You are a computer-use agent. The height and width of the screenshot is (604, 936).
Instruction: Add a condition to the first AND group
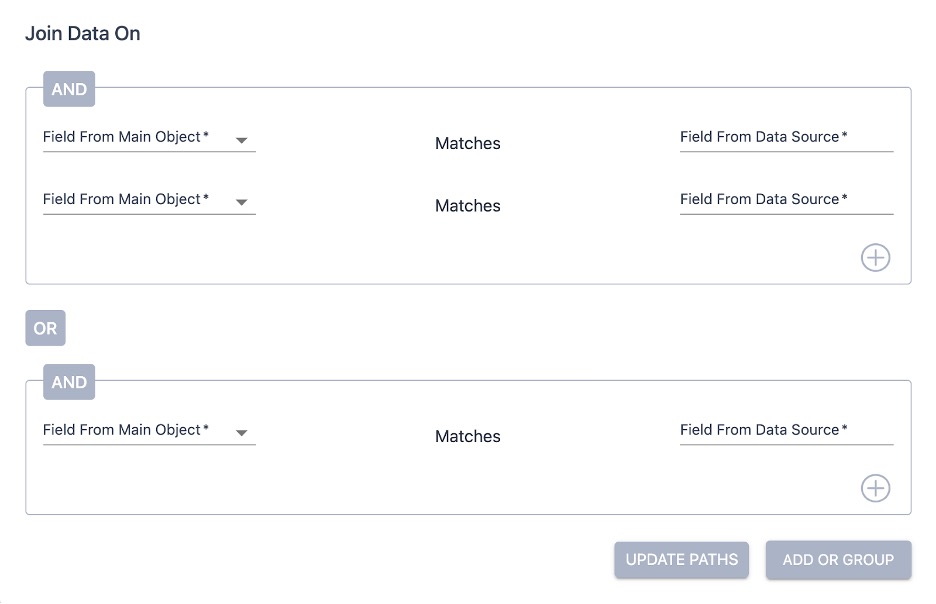pyautogui.click(x=875, y=258)
